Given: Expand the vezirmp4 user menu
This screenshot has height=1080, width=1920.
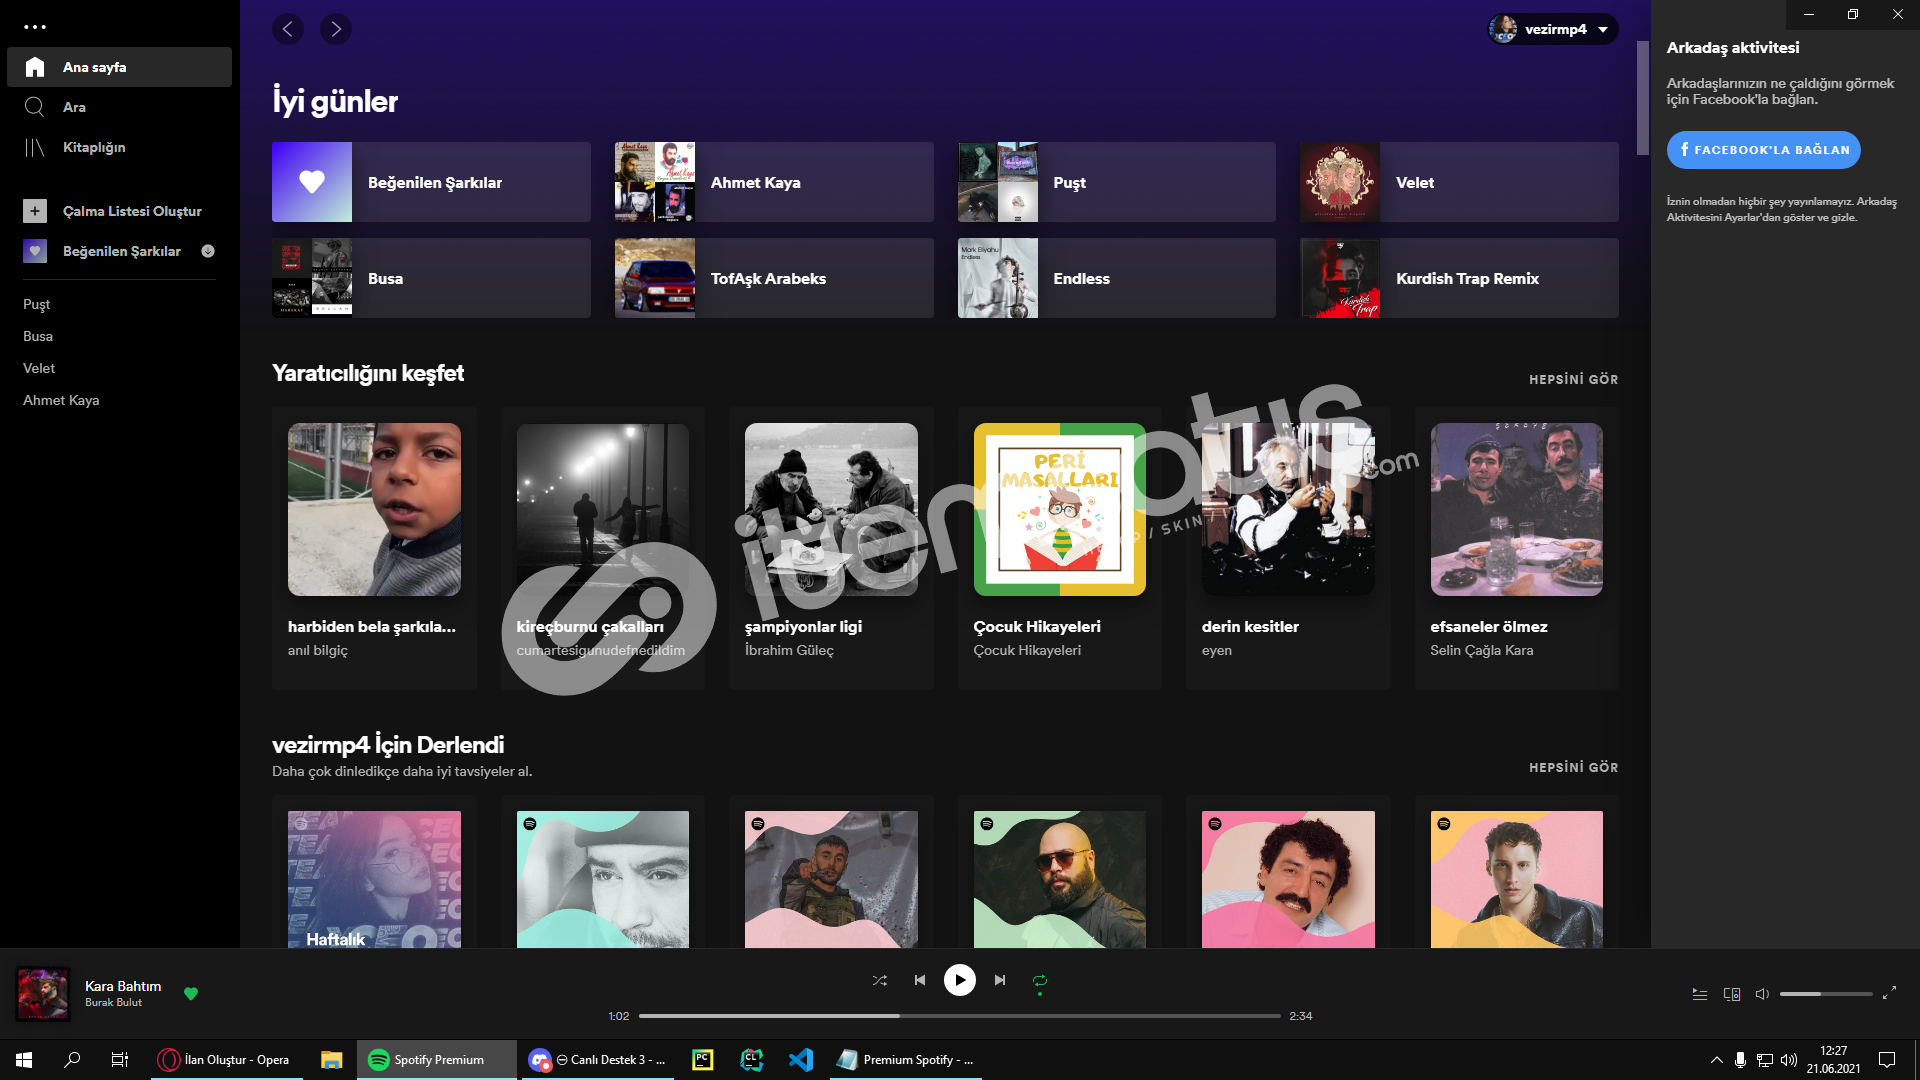Looking at the screenshot, I should point(1552,29).
